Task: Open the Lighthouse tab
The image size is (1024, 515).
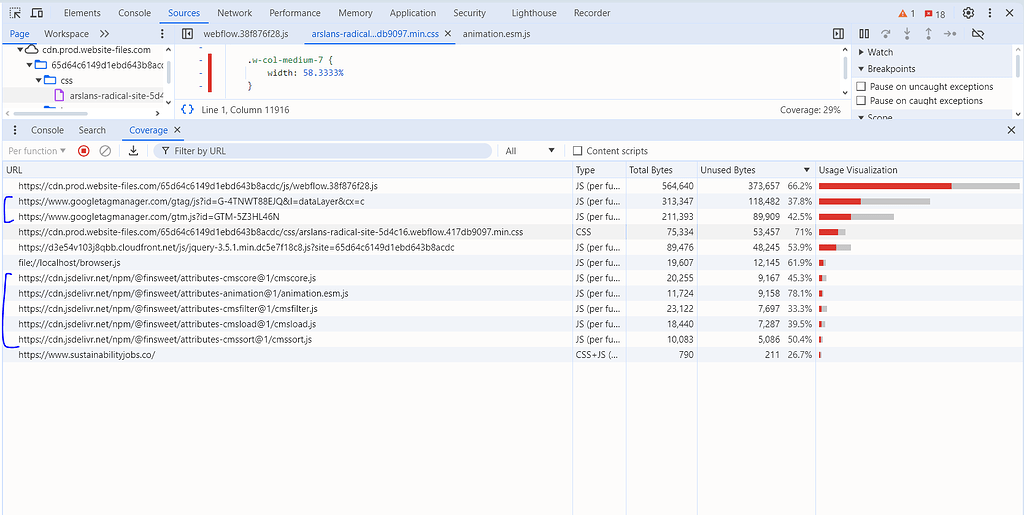Action: click(x=534, y=13)
